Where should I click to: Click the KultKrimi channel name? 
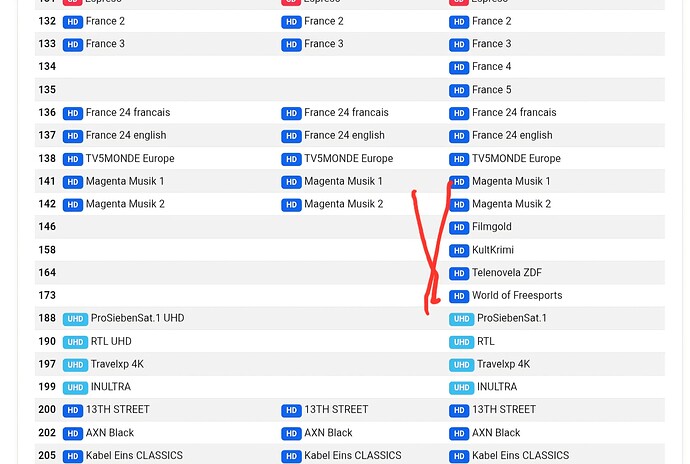click(493, 250)
